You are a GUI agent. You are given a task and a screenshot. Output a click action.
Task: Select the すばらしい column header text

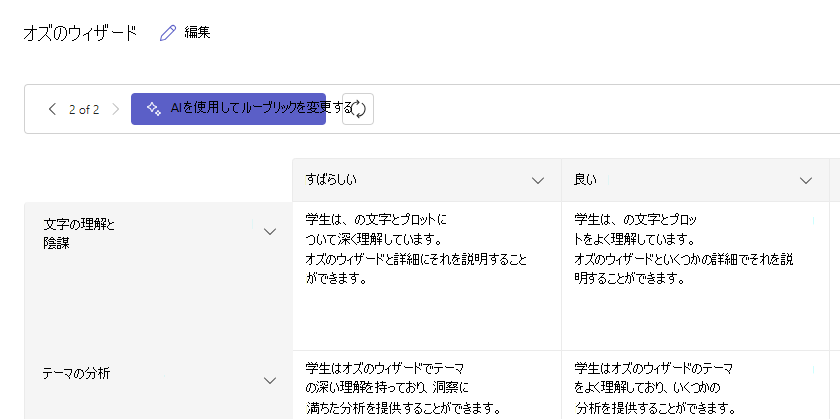coord(331,179)
